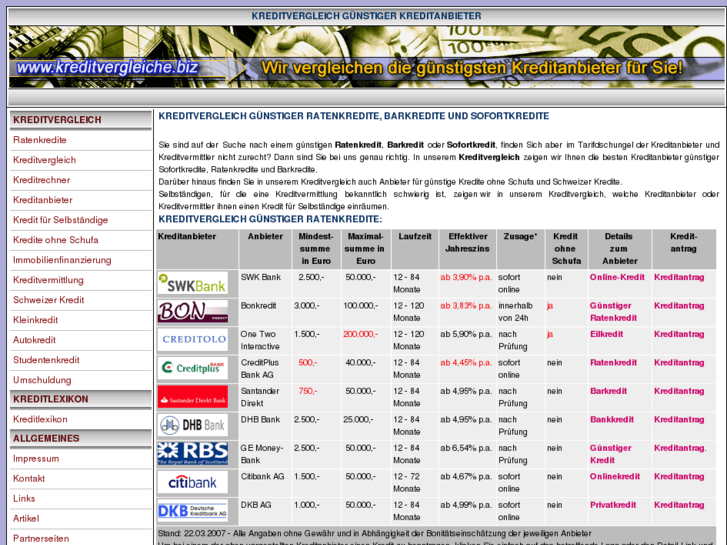Go to Kreditvermittlung page

pos(48,280)
